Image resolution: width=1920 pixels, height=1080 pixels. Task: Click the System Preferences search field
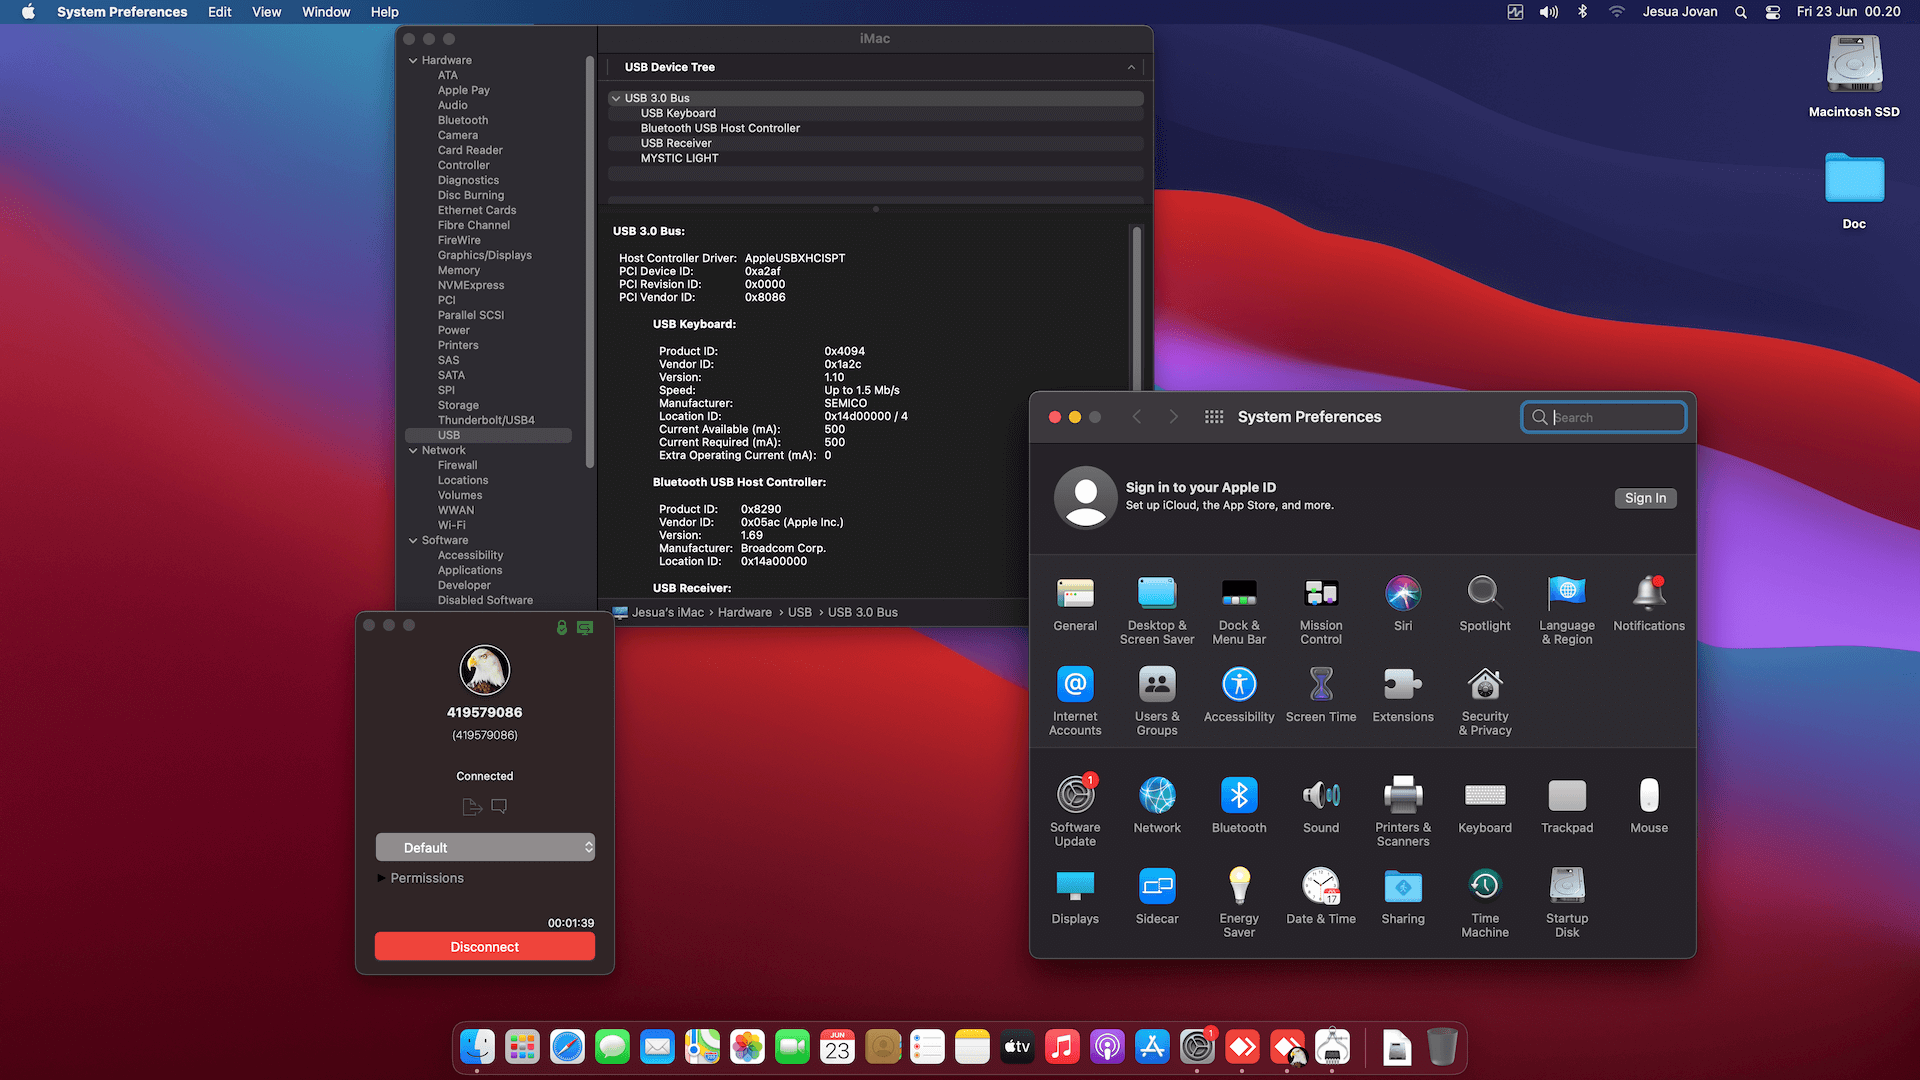click(1603, 416)
